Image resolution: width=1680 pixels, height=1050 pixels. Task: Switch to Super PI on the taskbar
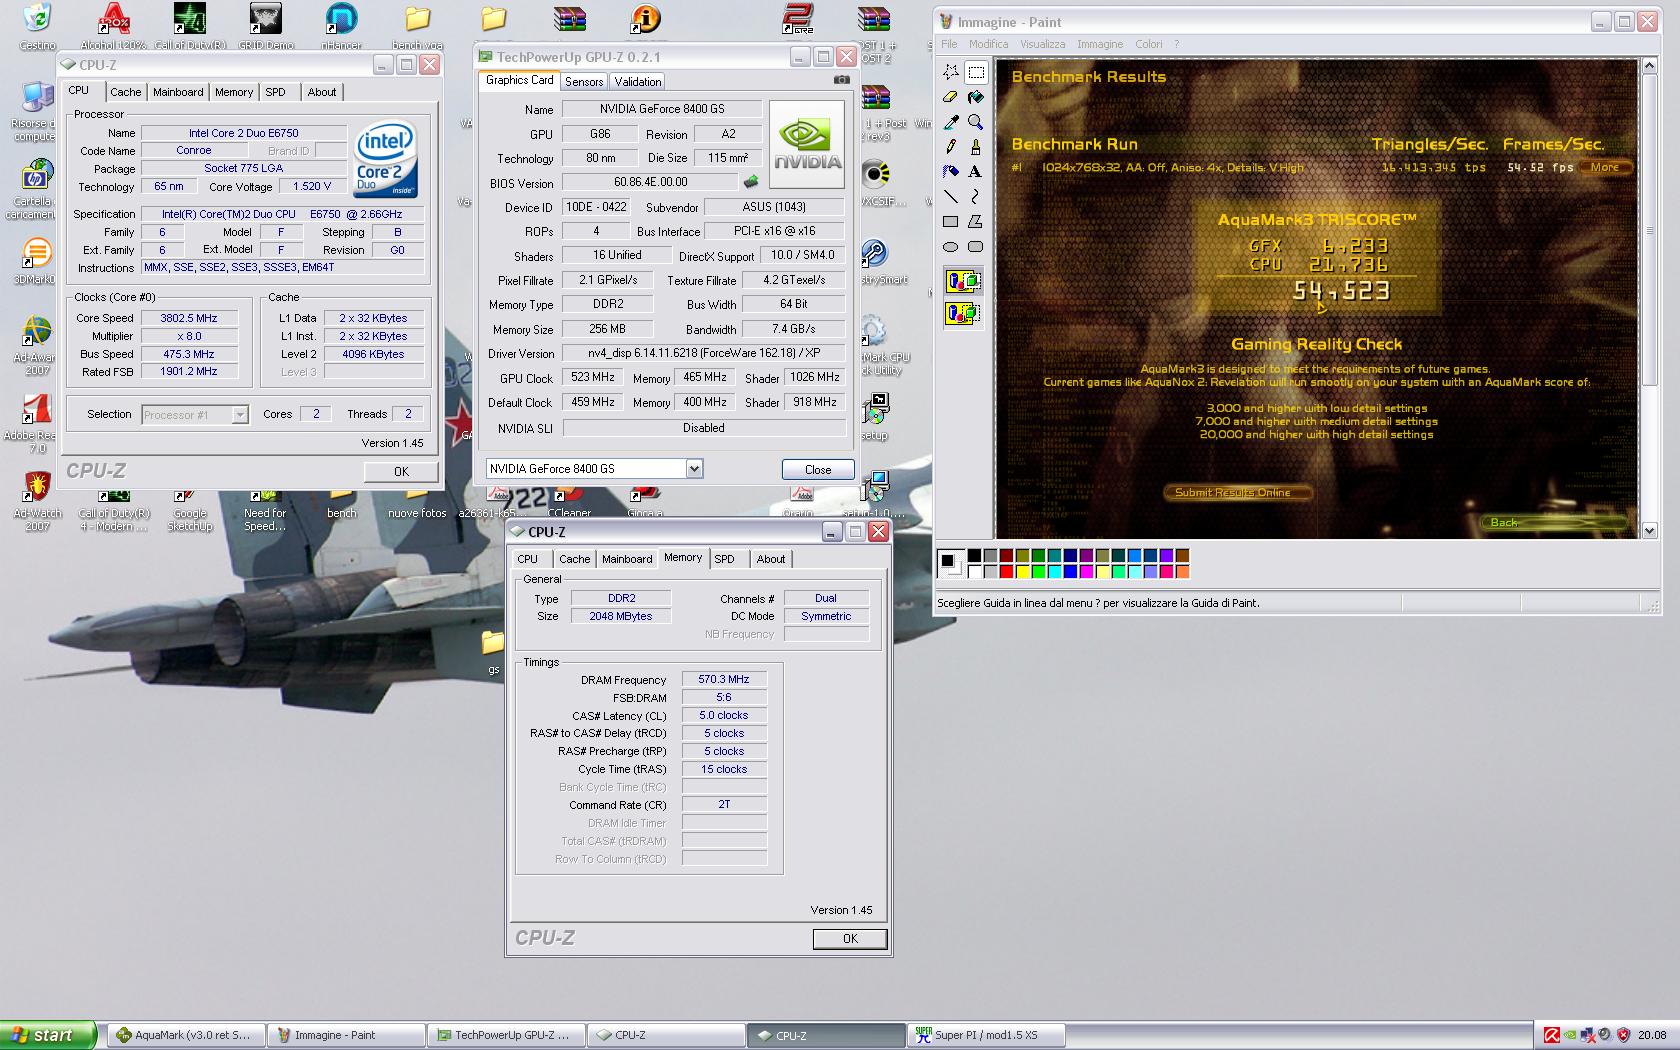point(987,1035)
